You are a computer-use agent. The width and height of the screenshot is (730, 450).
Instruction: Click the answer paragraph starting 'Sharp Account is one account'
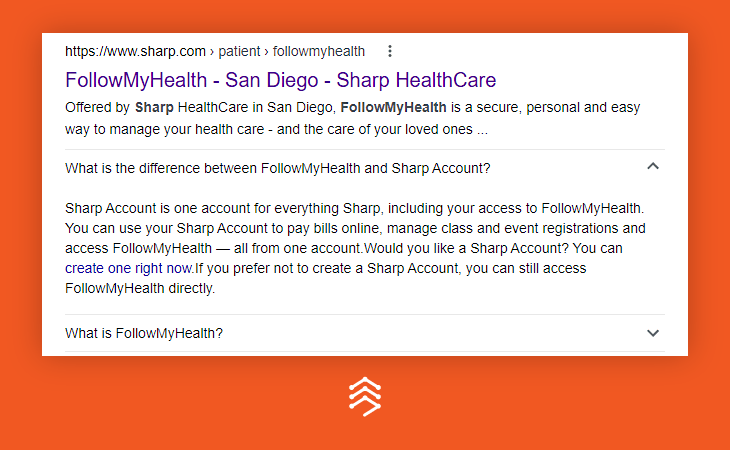[x=355, y=248]
